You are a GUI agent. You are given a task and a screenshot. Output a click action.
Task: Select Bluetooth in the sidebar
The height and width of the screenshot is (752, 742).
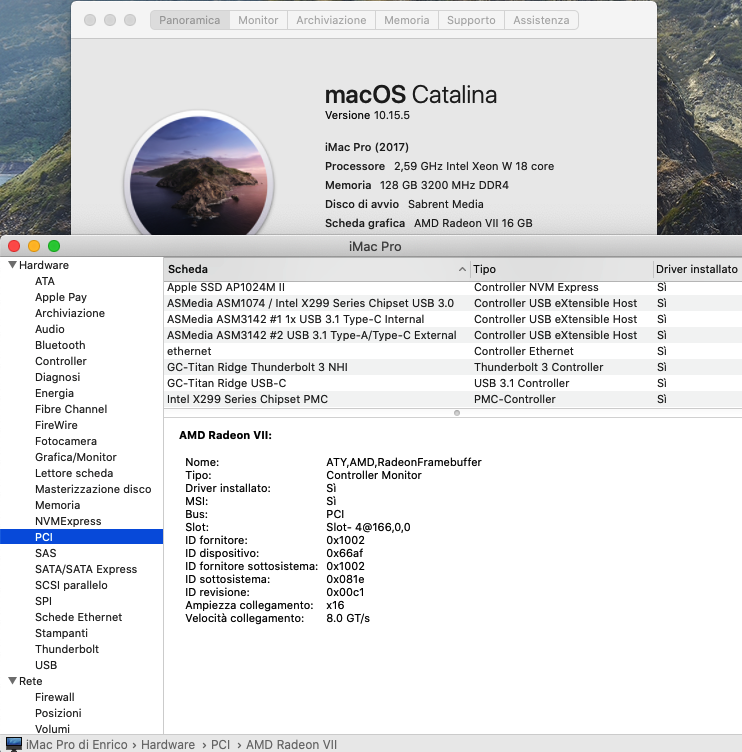(x=60, y=345)
